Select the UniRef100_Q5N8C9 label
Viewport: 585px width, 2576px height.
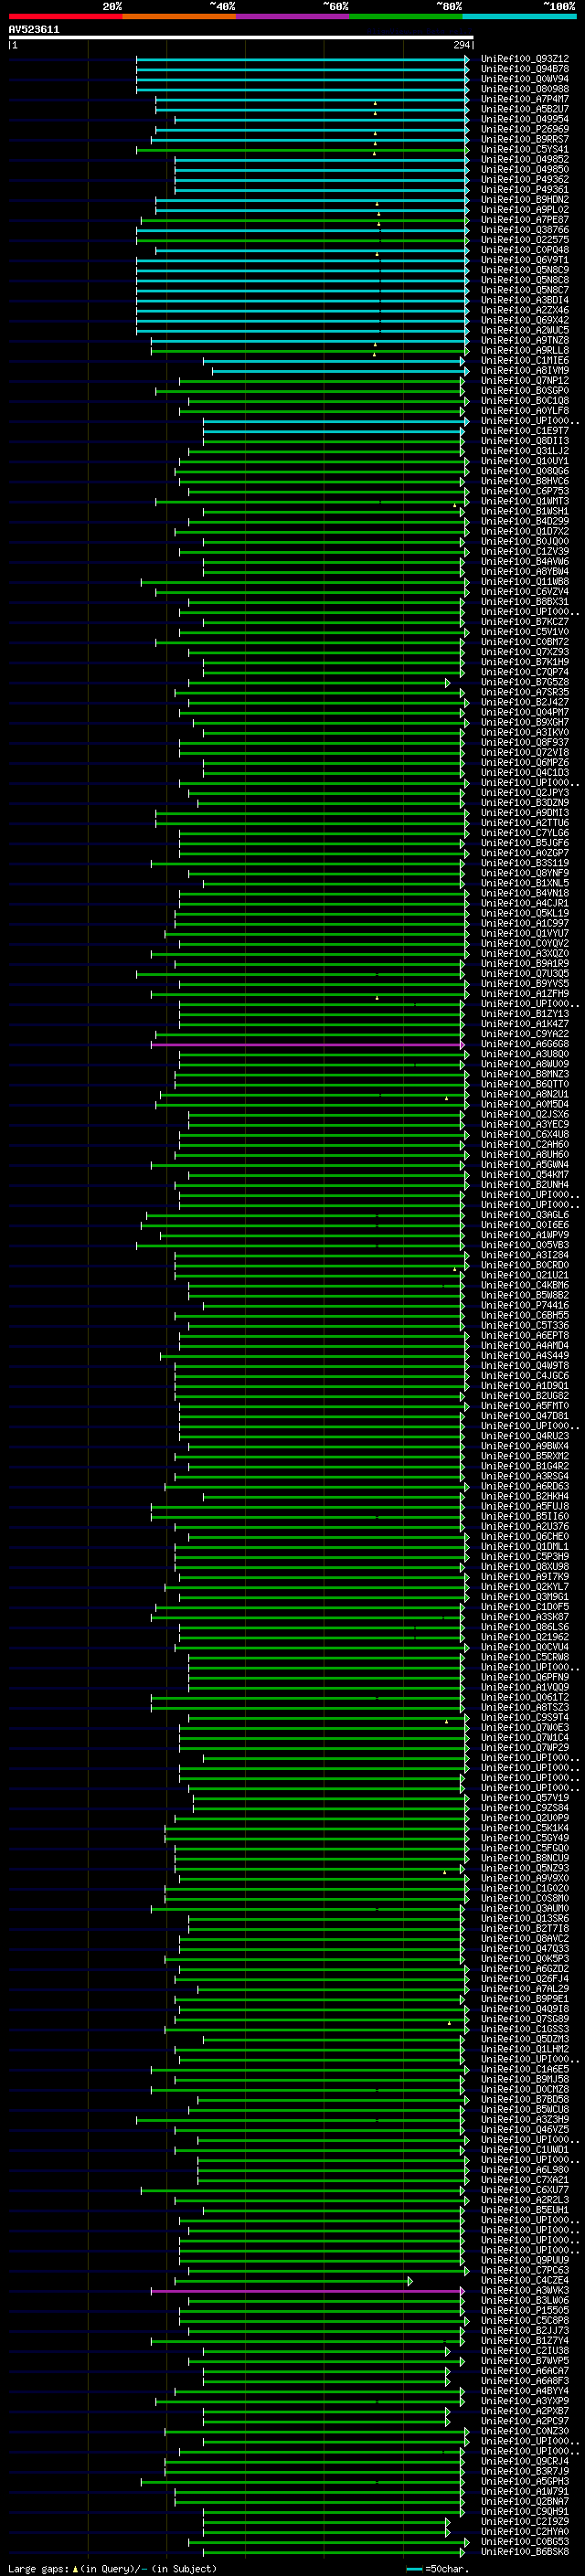click(x=525, y=270)
